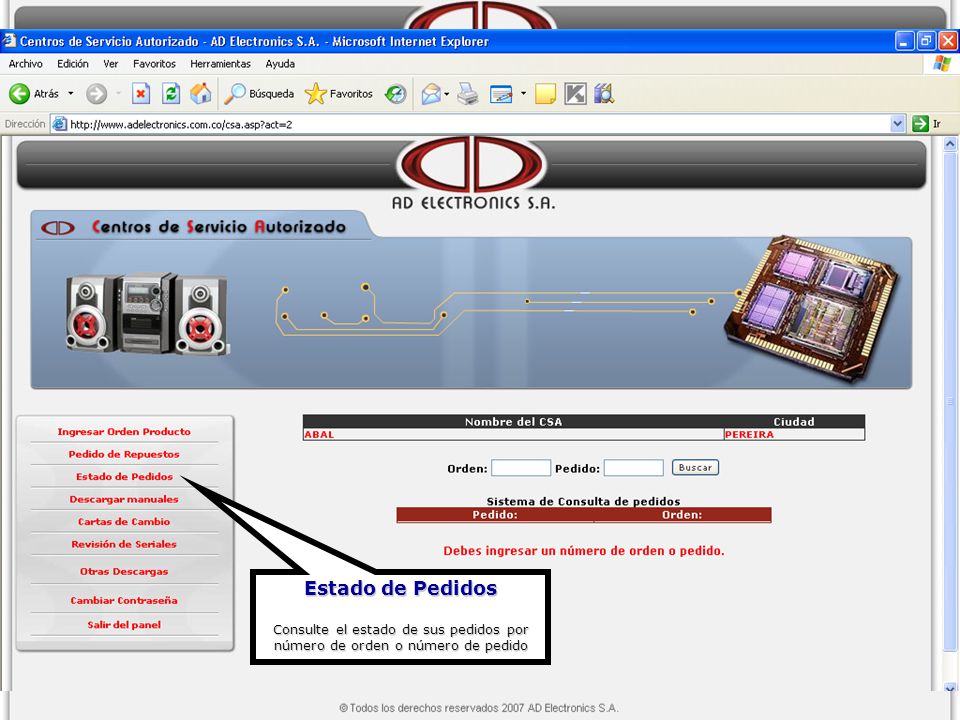Open the History clock icon

396,94
